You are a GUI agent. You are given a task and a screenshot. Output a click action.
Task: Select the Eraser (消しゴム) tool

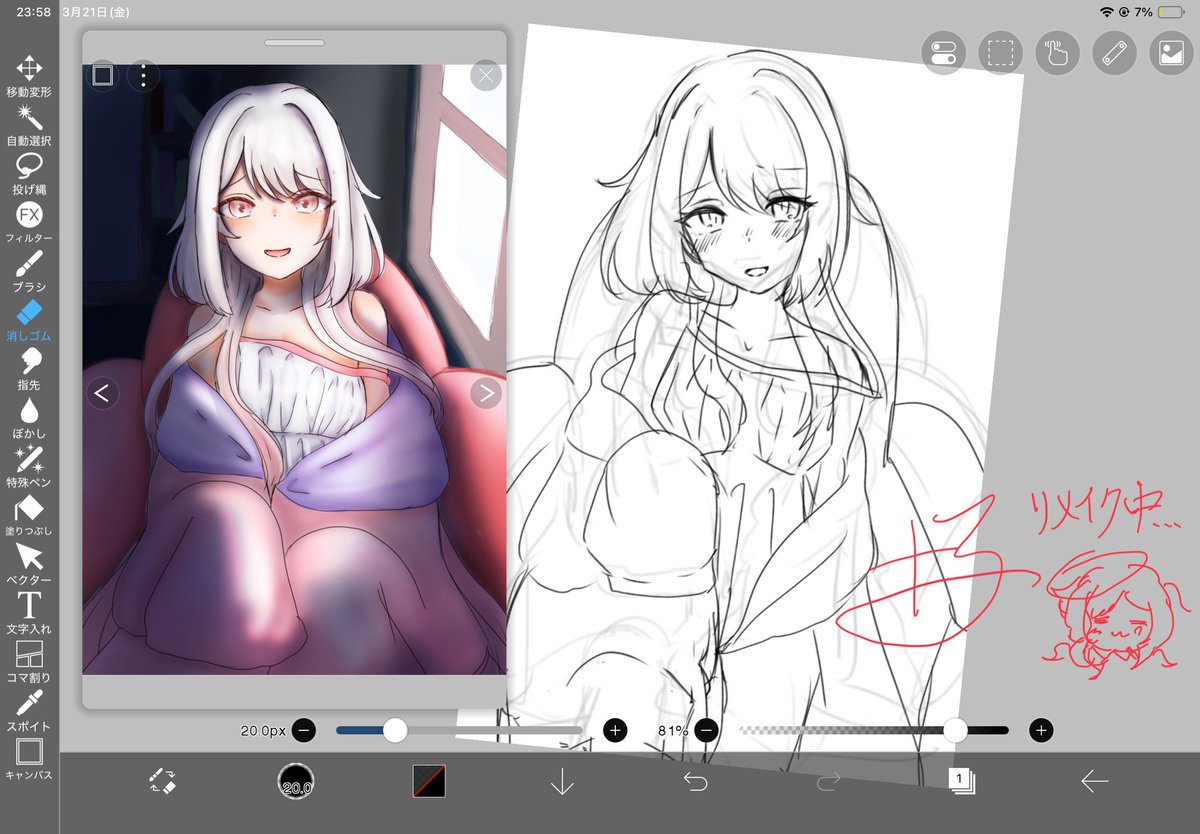29,321
